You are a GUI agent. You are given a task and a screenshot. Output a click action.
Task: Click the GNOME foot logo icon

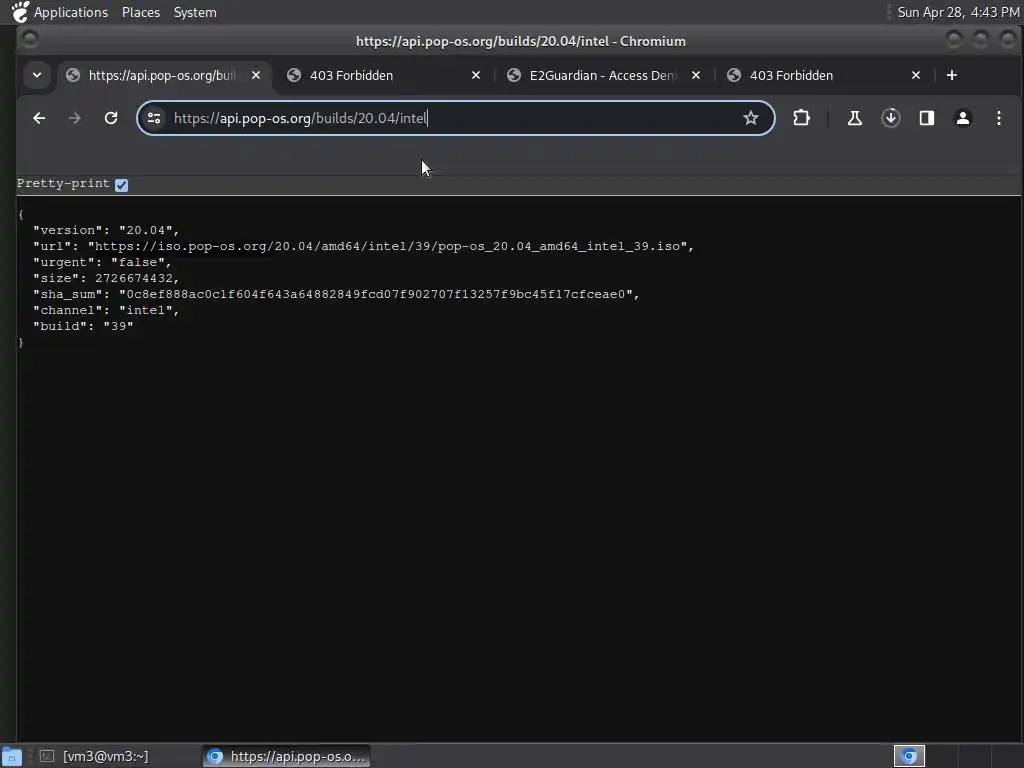[x=20, y=12]
